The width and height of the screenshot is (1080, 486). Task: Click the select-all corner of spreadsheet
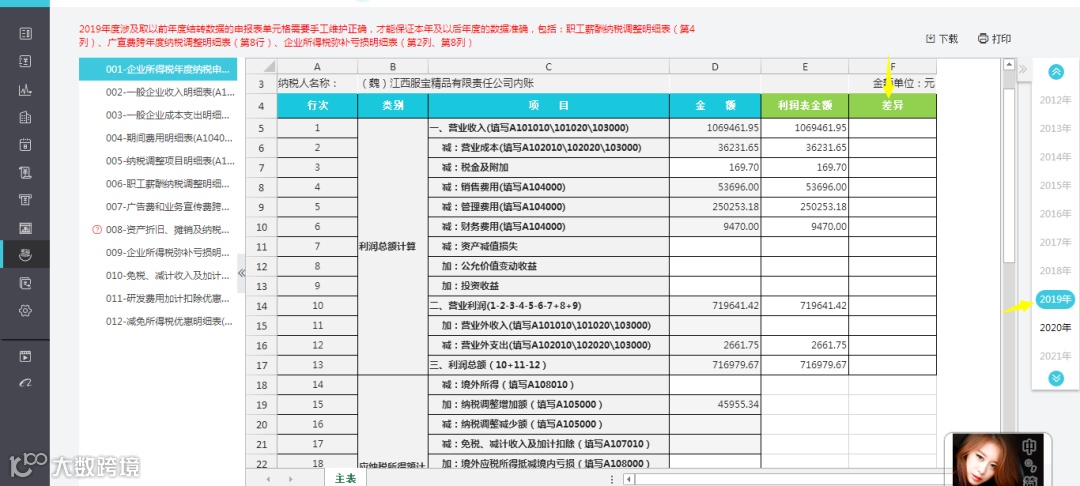coord(262,66)
